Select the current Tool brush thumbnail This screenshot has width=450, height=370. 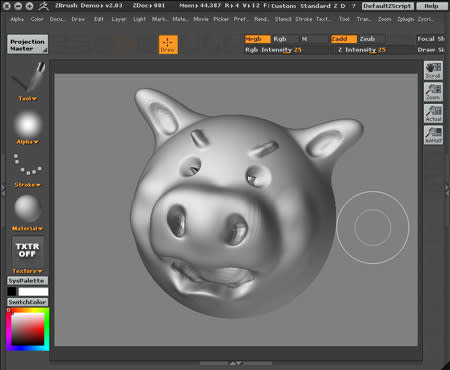click(28, 77)
